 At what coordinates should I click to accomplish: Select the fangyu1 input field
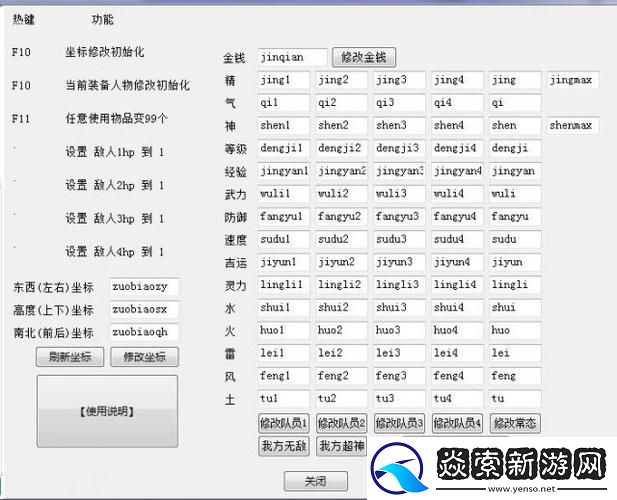click(x=283, y=217)
